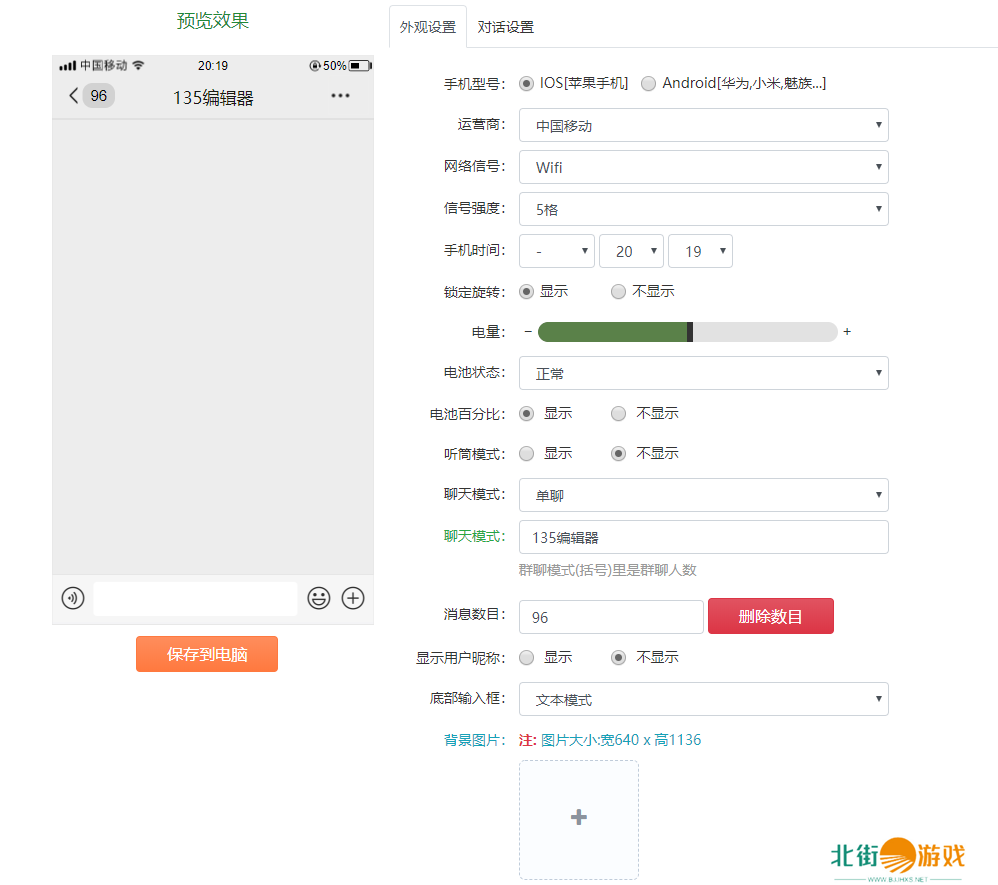
Task: Click the plus icon to upload background image
Action: pyautogui.click(x=578, y=818)
